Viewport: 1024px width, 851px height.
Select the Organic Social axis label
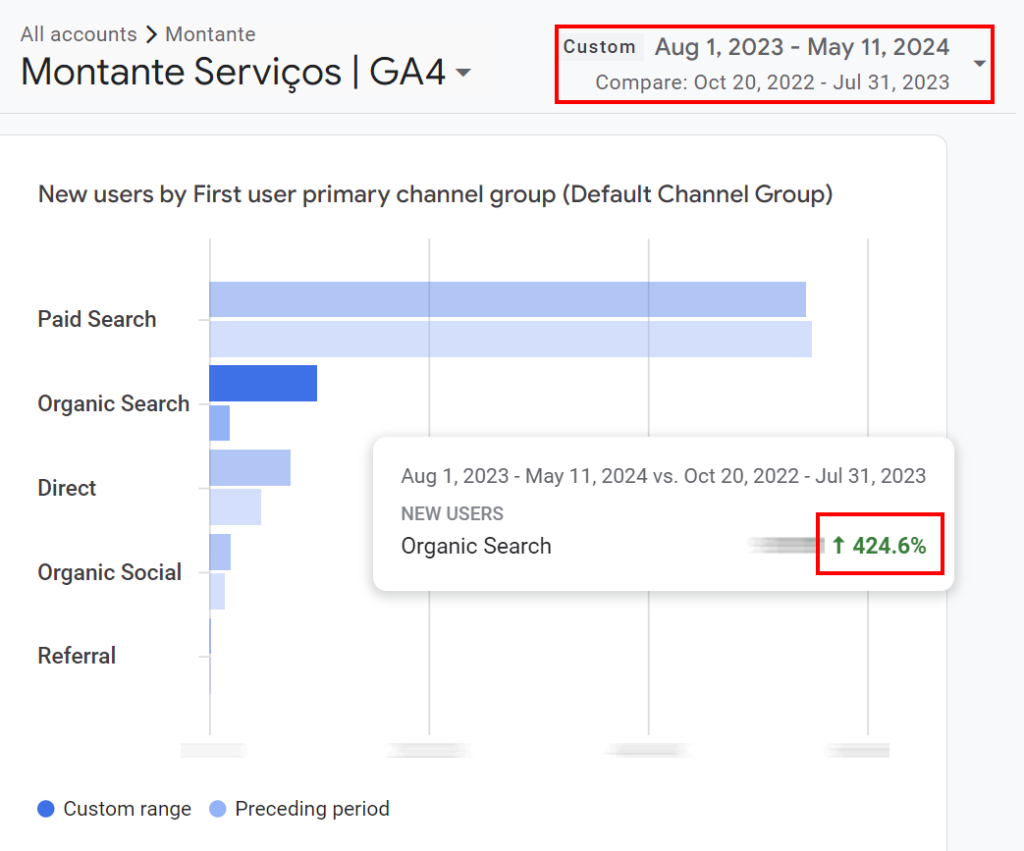coord(110,573)
